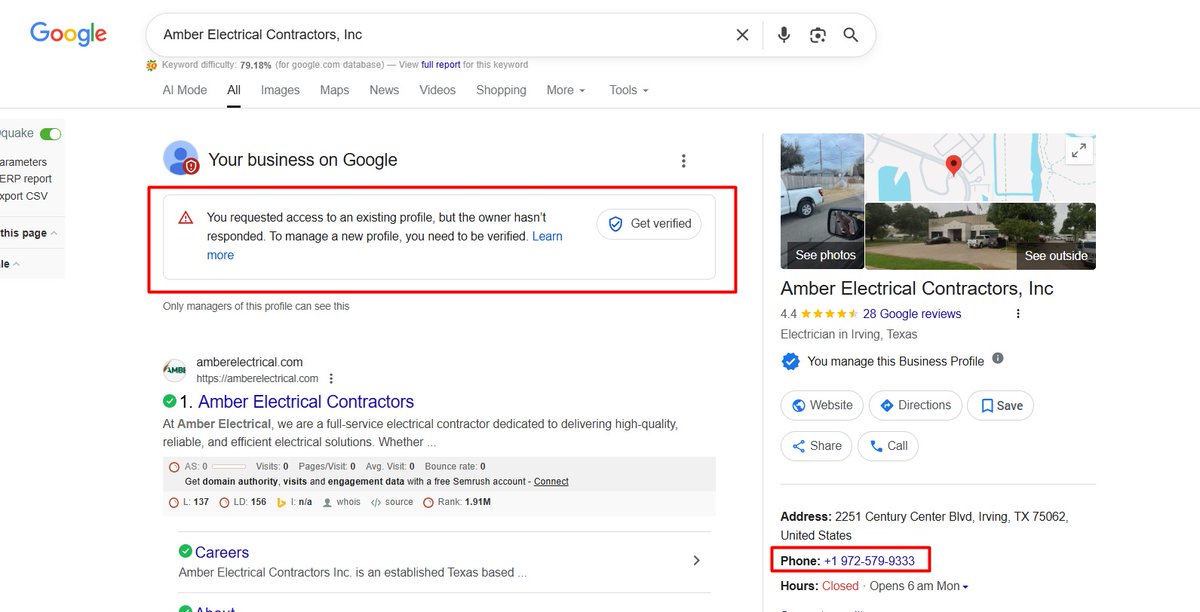Open the whois lookup in SEOquake bar

click(x=341, y=502)
